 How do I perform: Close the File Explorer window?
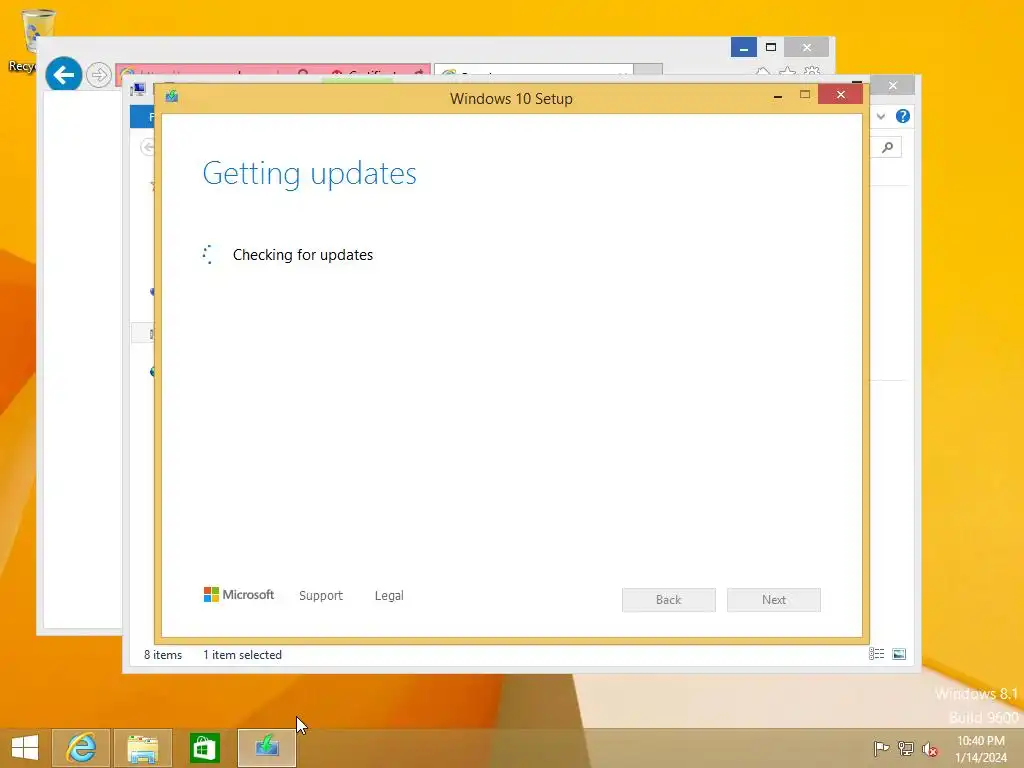coord(893,86)
